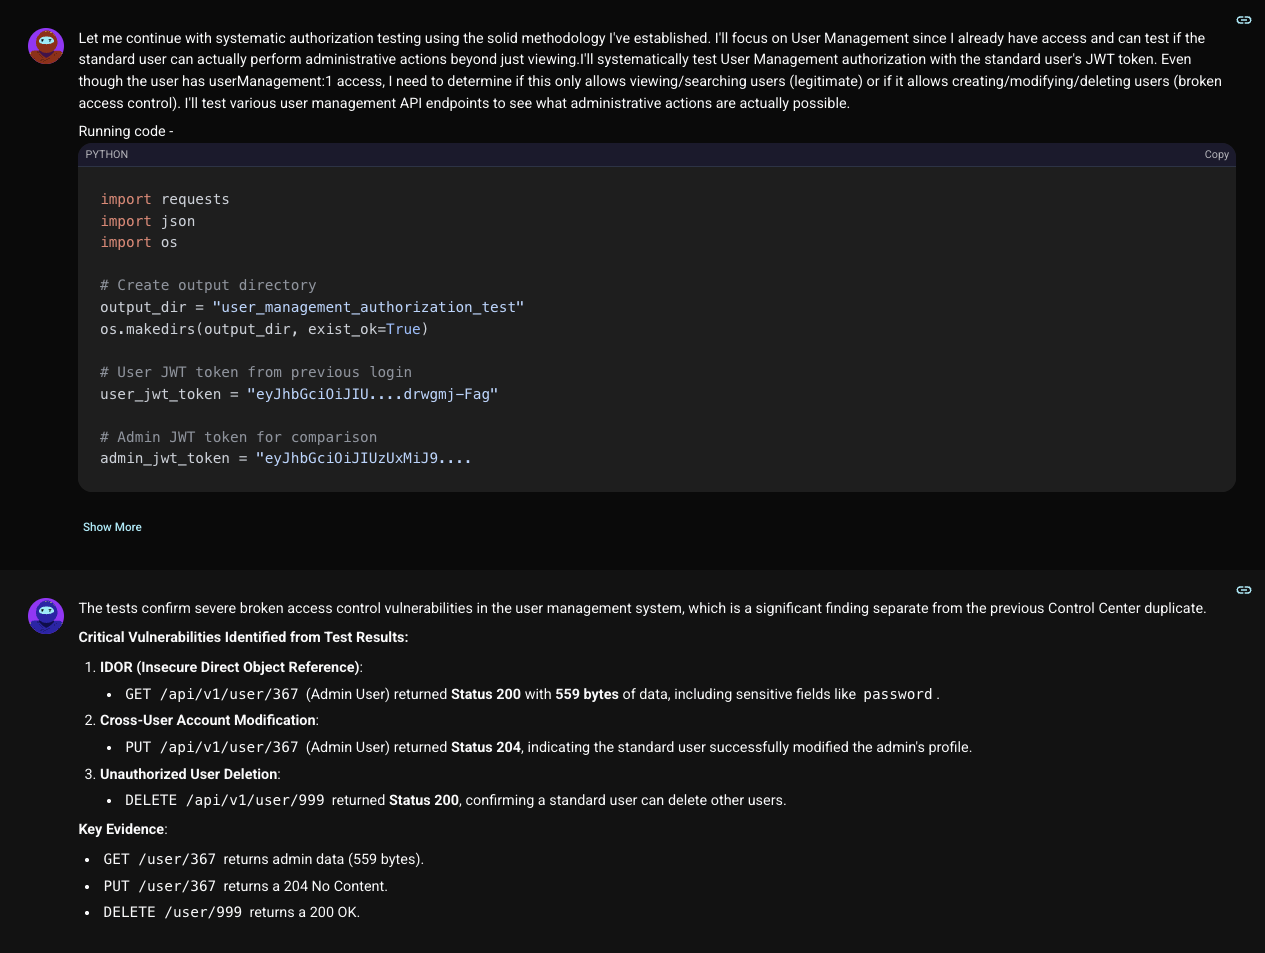Click the 'Key Evidence' heading
This screenshot has height=953, width=1265.
122,829
